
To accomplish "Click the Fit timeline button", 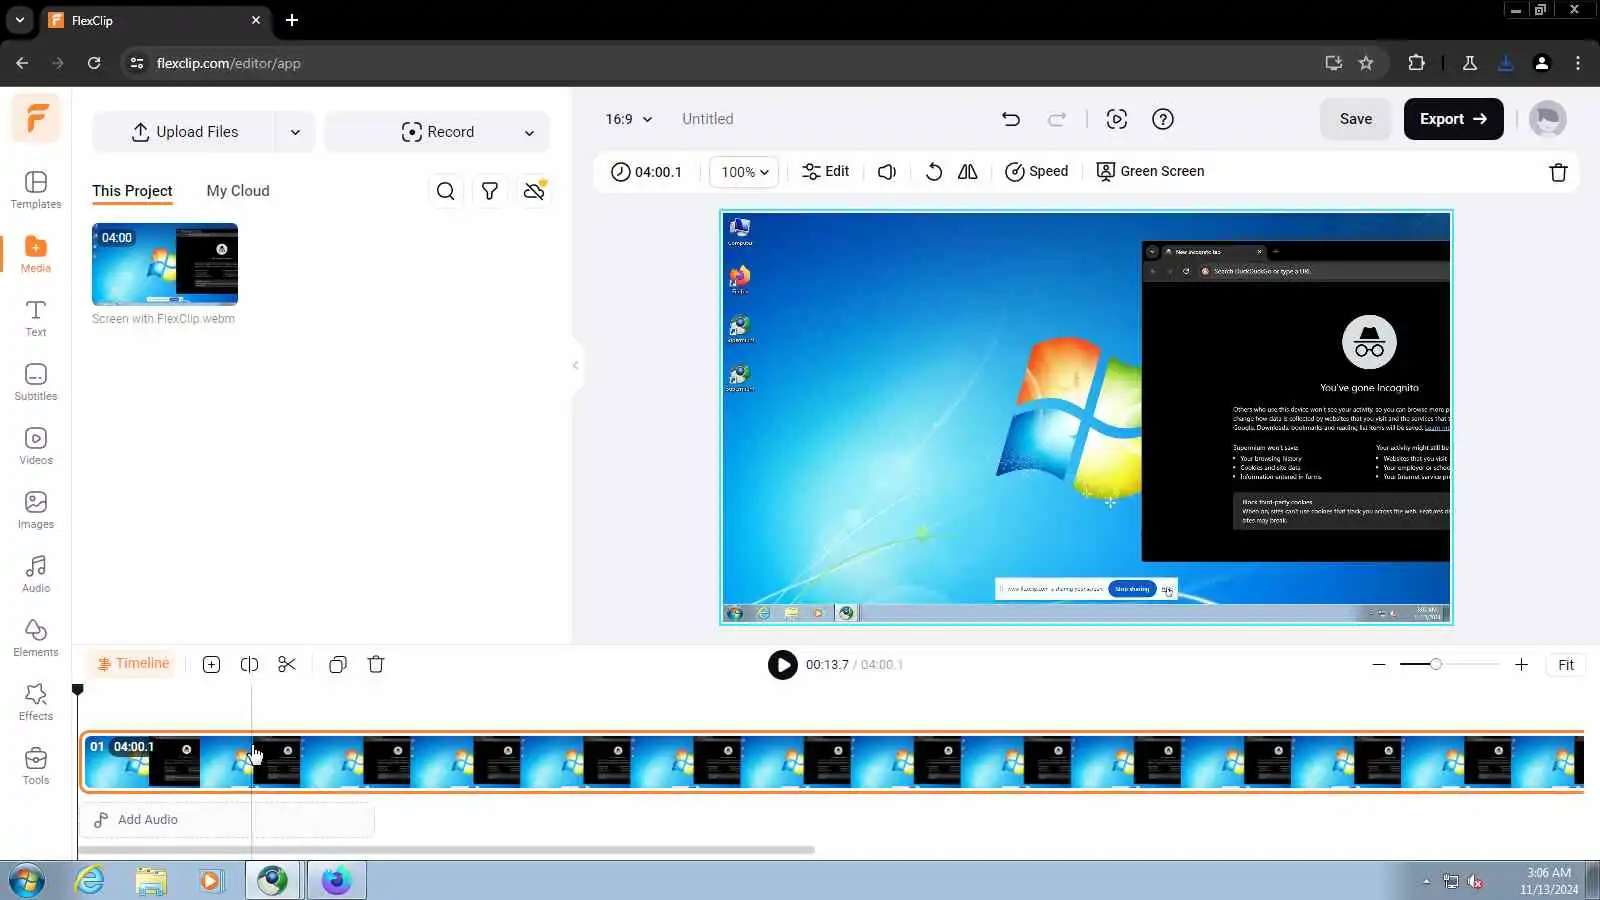I will (x=1566, y=665).
